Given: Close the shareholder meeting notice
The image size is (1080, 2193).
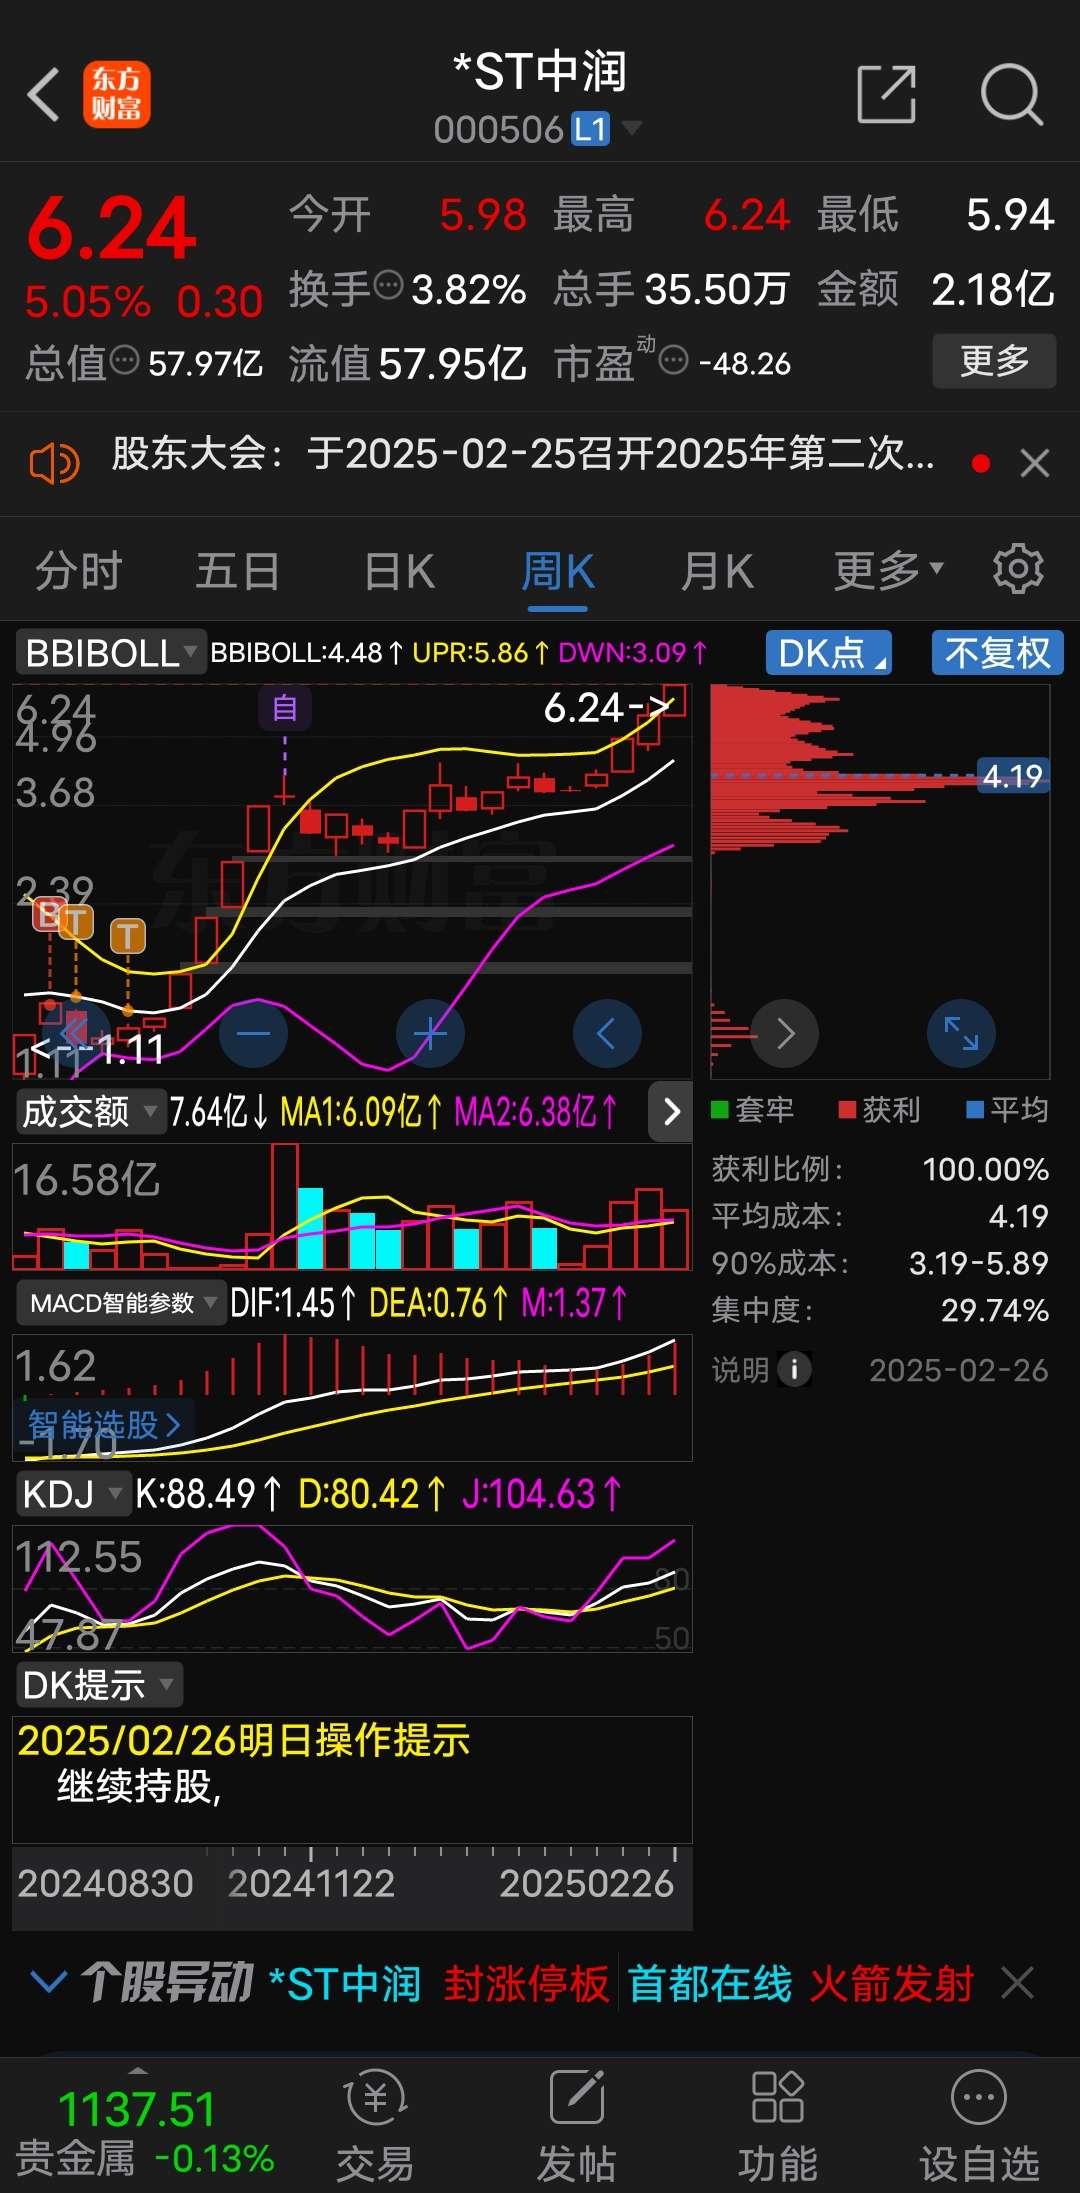Looking at the screenshot, I should pyautogui.click(x=1035, y=463).
